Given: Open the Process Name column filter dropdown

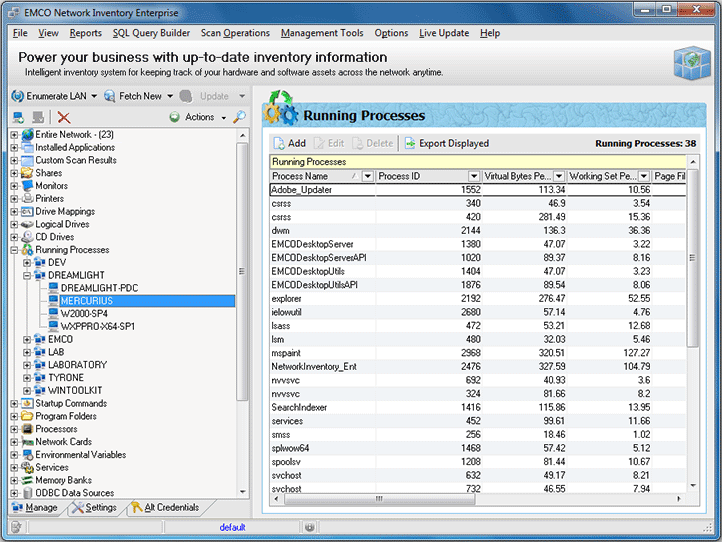Looking at the screenshot, I should 367,176.
